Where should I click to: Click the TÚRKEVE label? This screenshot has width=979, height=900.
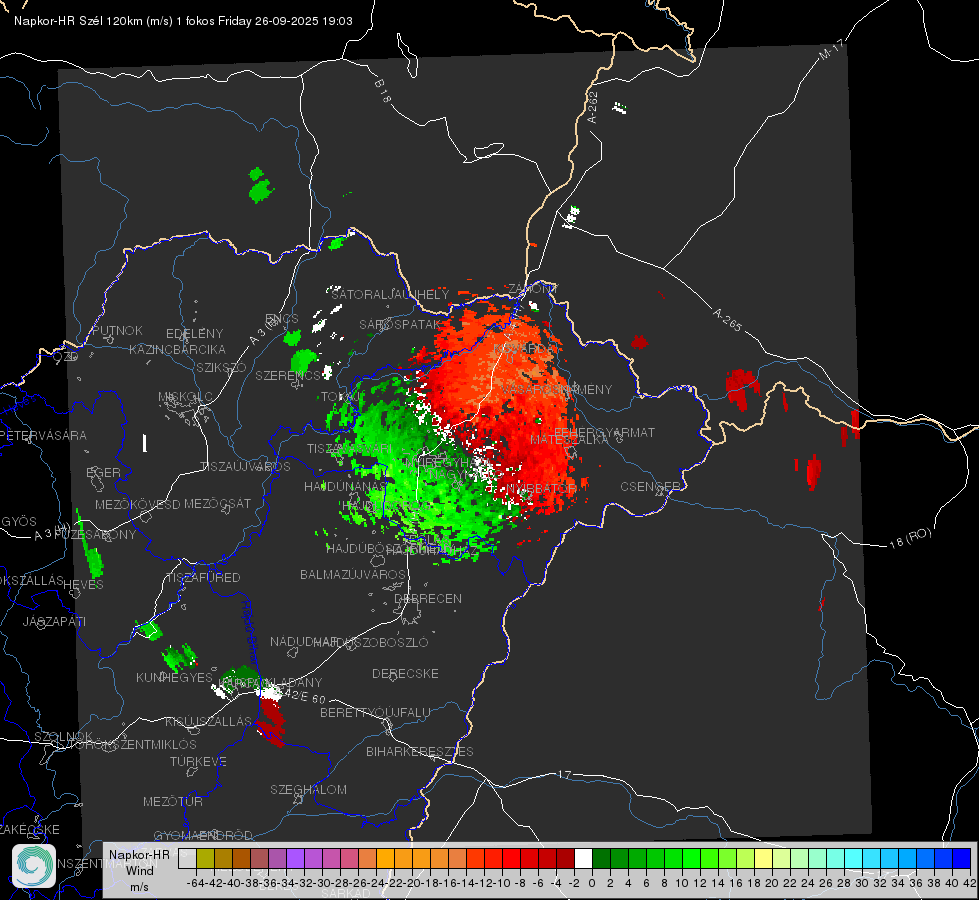pyautogui.click(x=198, y=761)
